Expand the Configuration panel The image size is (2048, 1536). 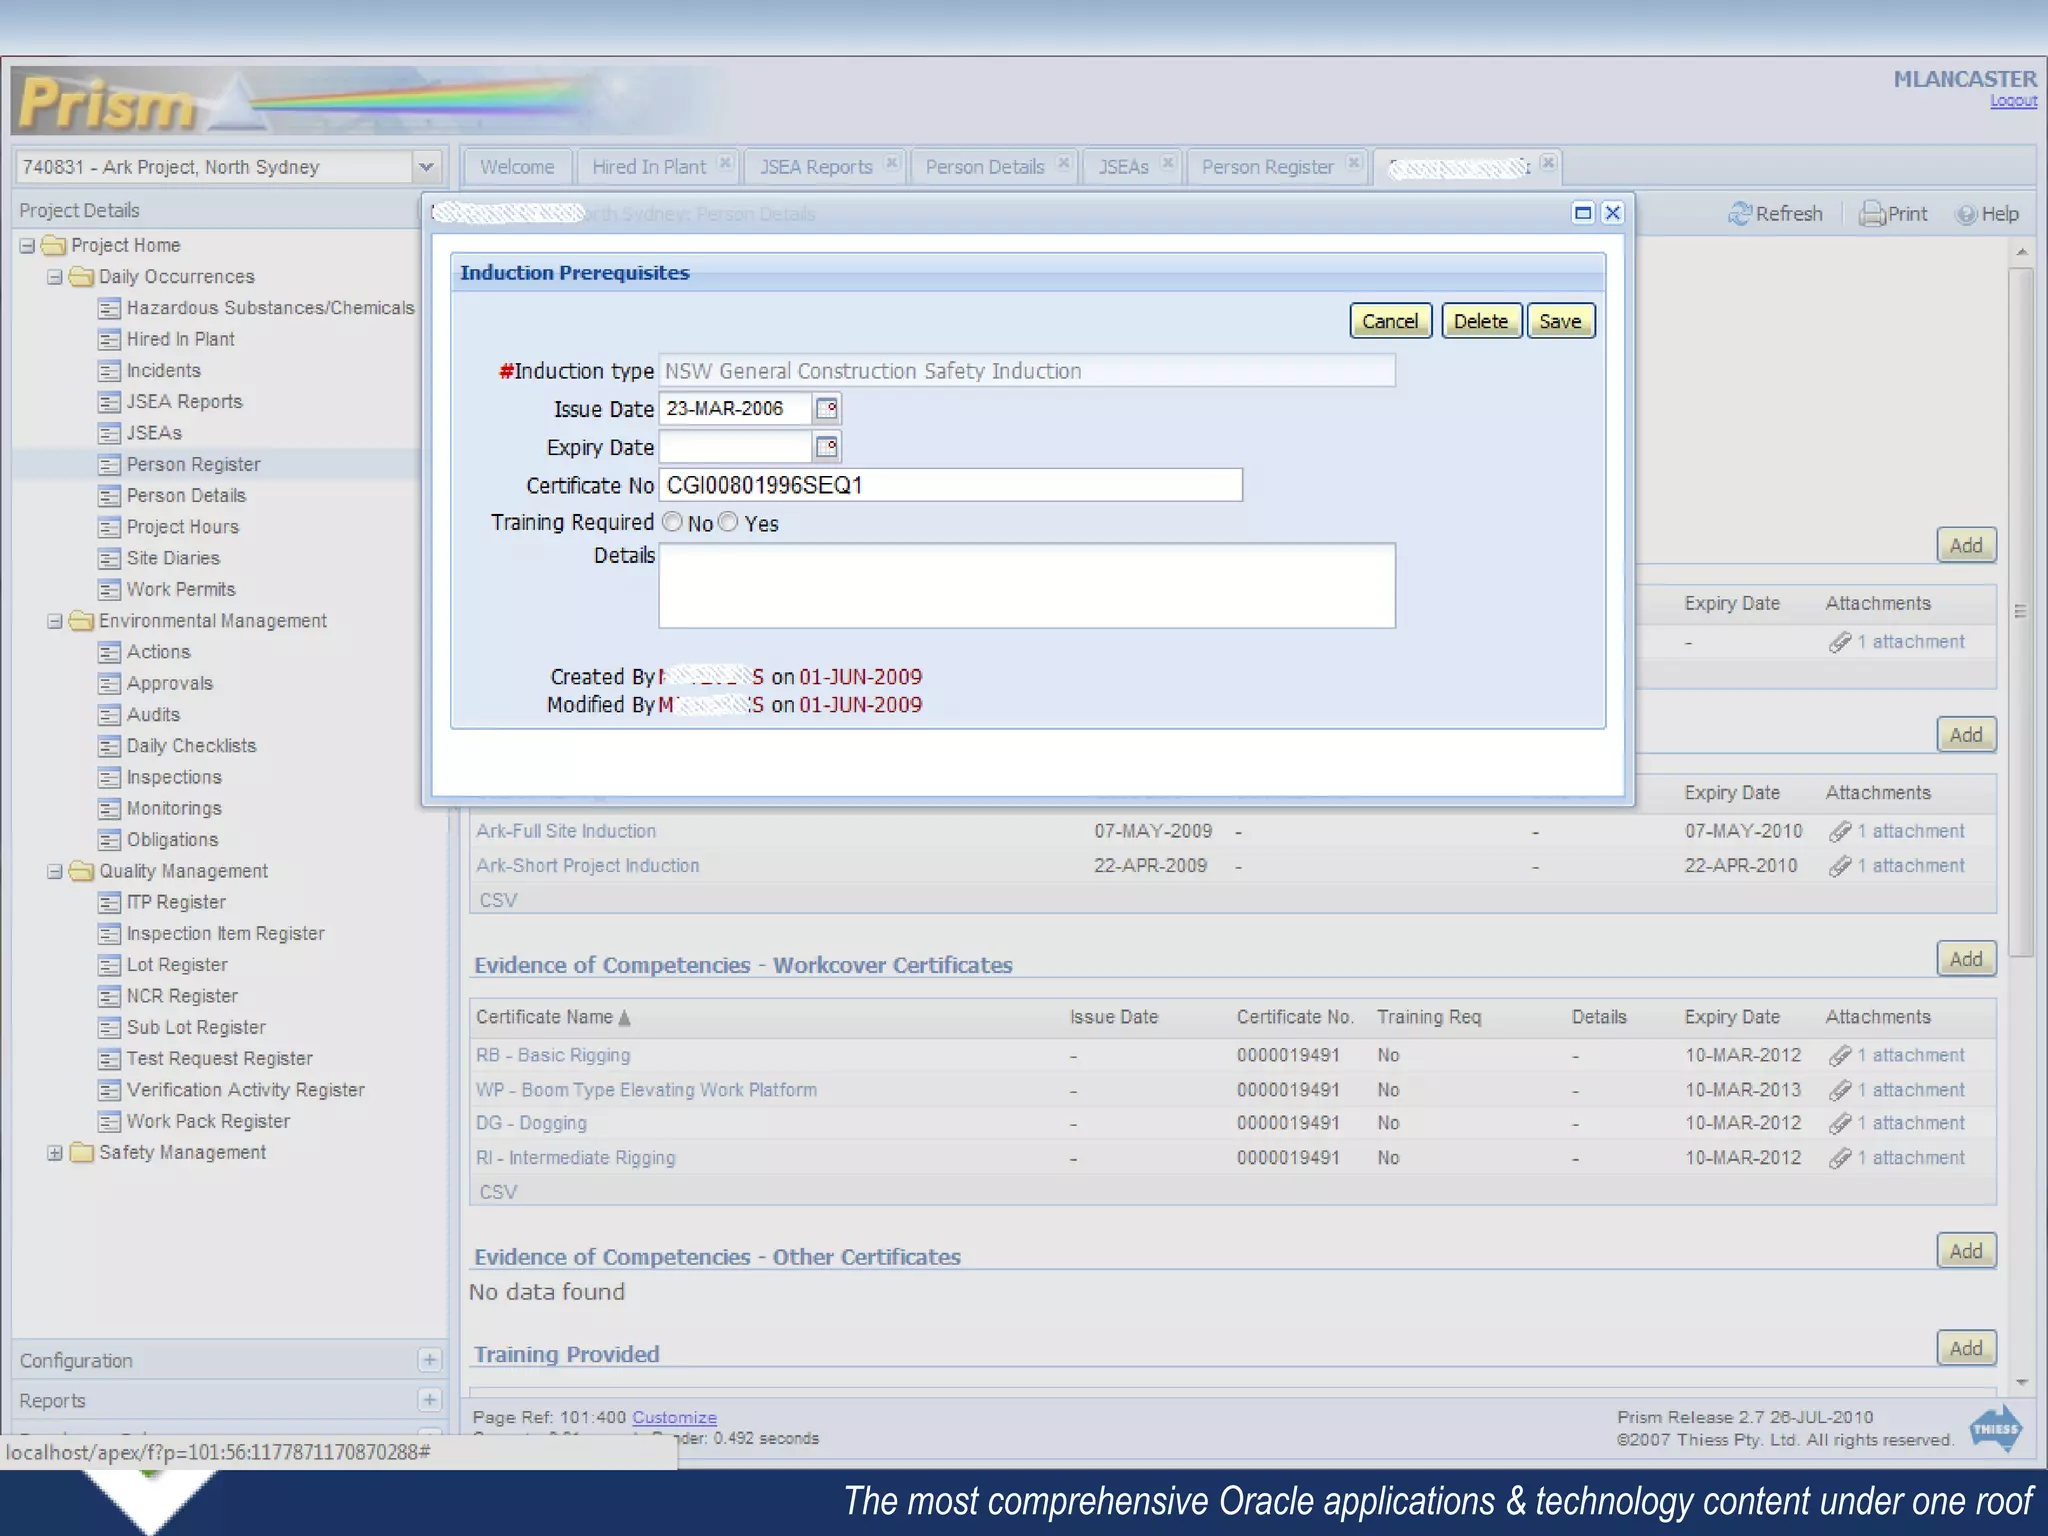430,1360
